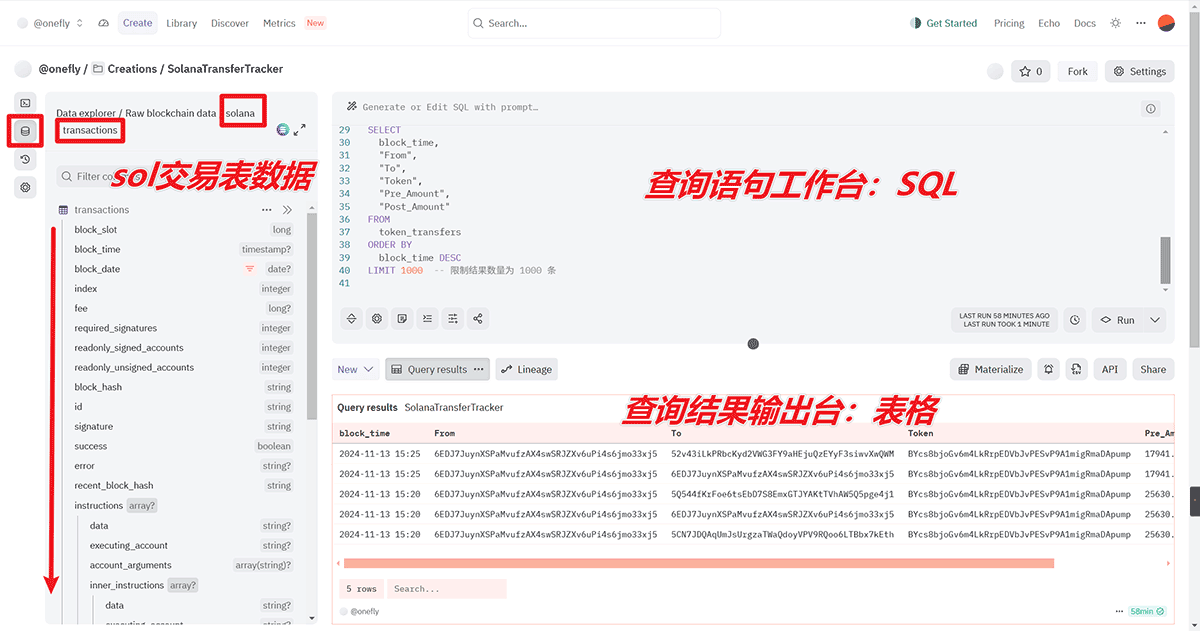Expand the data explorer with diagonal arrows icon
The image size is (1200, 631).
(298, 130)
